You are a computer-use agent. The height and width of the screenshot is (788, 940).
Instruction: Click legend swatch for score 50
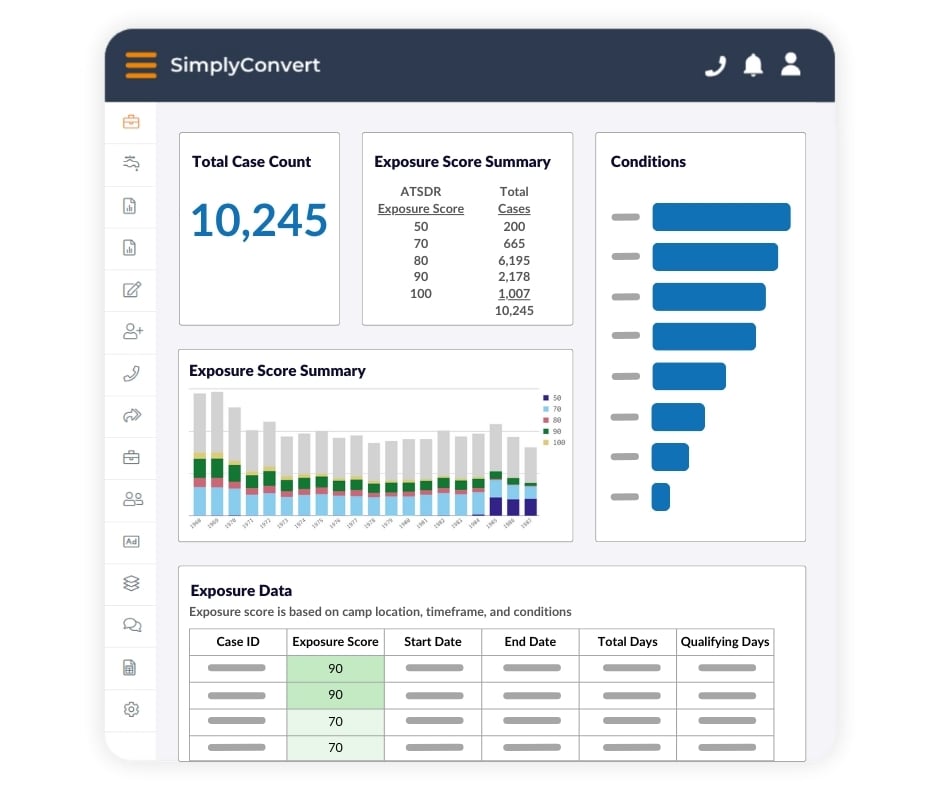pos(546,398)
